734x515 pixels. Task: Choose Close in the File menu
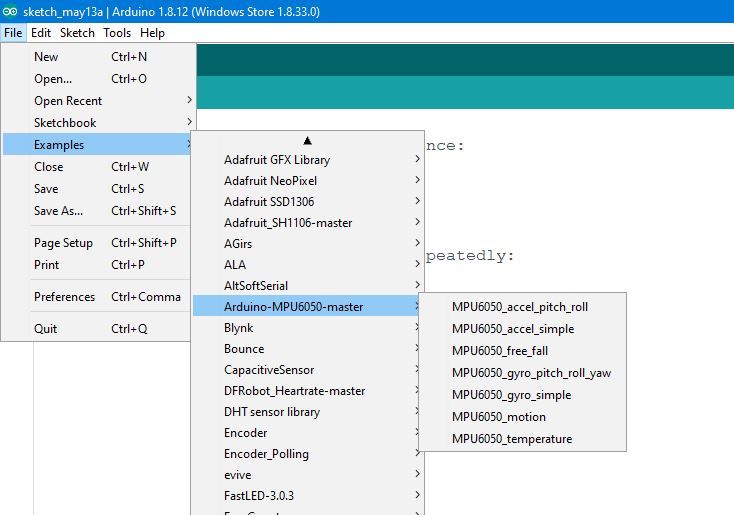[x=97, y=167]
